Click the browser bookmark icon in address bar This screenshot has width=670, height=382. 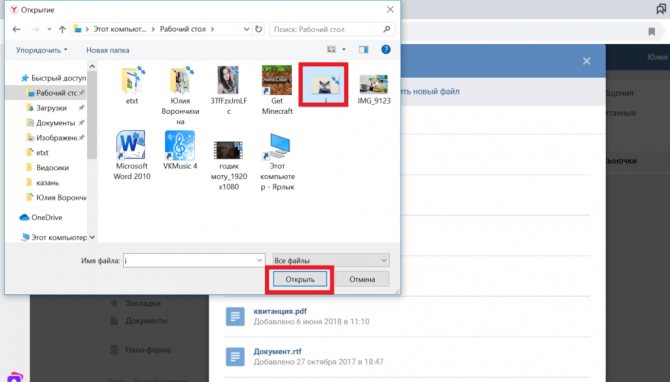click(x=652, y=31)
